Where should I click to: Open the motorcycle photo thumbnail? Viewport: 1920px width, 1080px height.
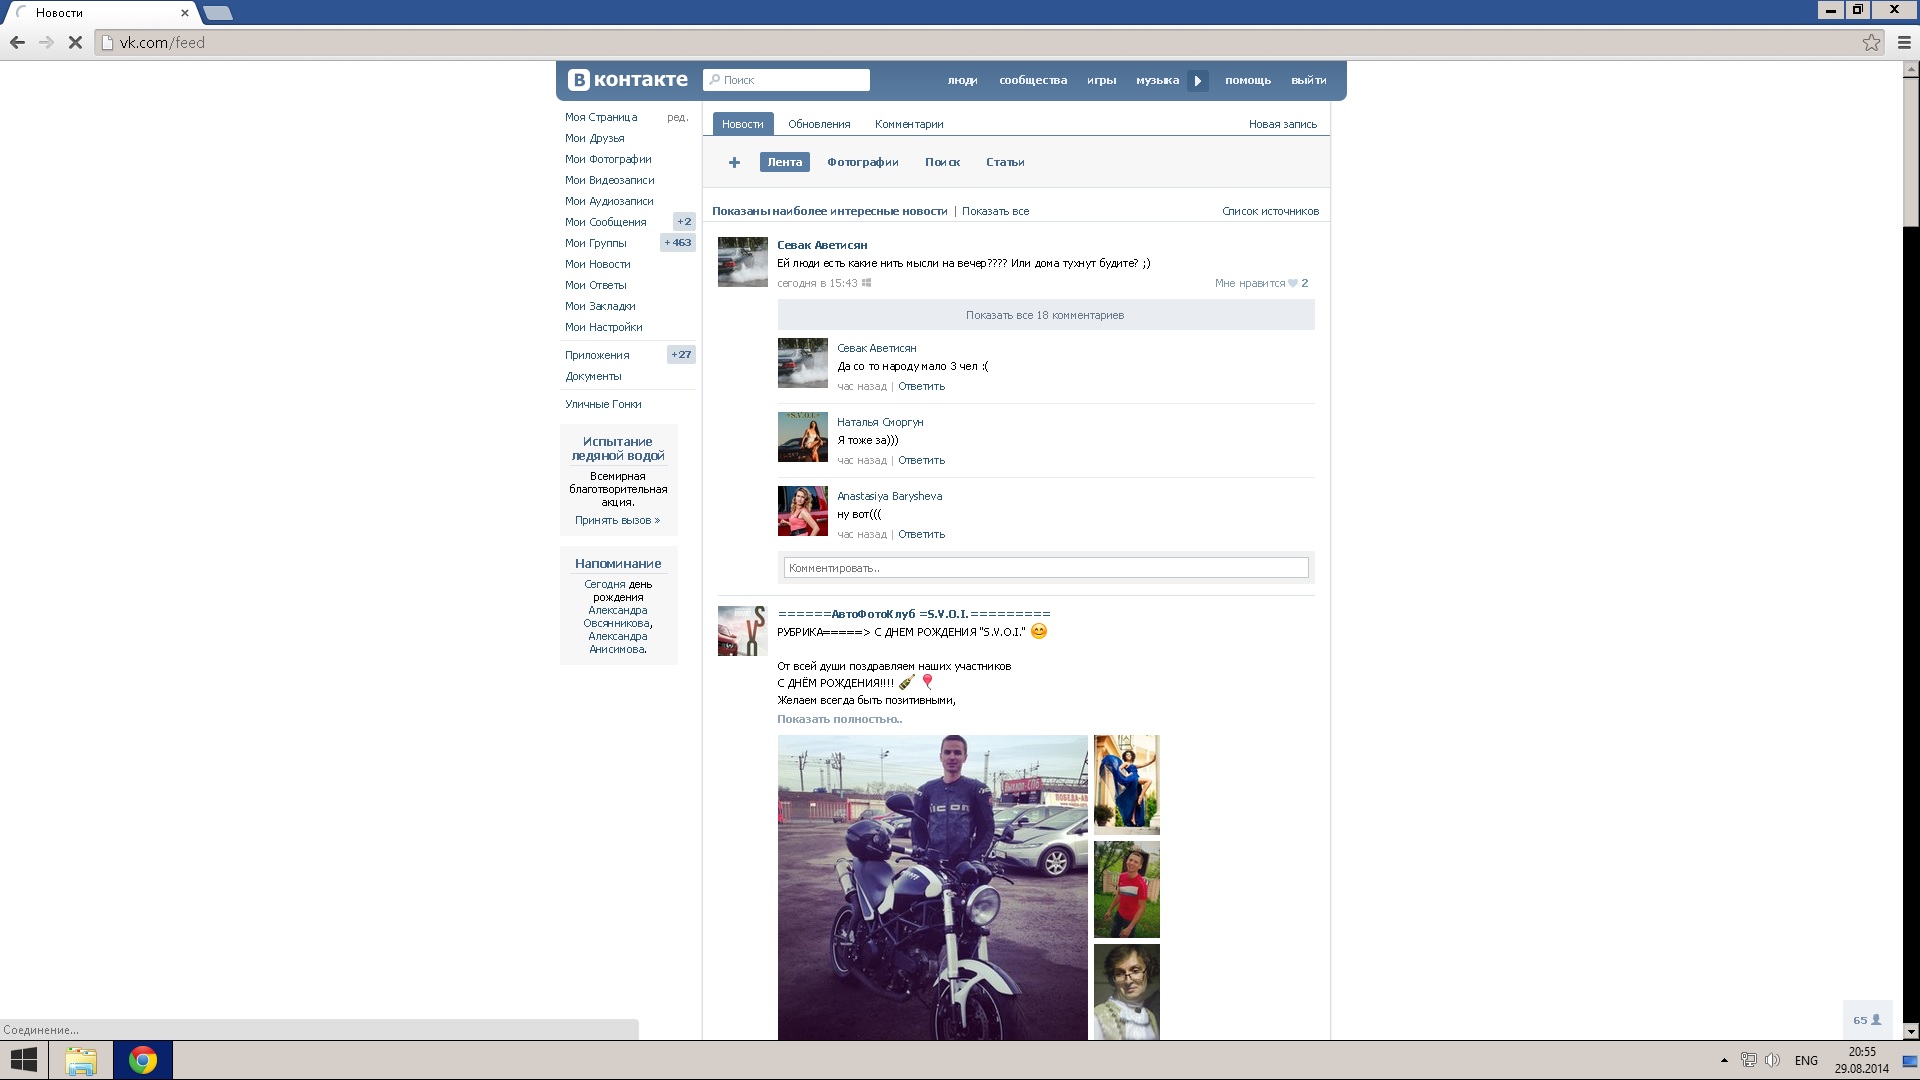932,887
